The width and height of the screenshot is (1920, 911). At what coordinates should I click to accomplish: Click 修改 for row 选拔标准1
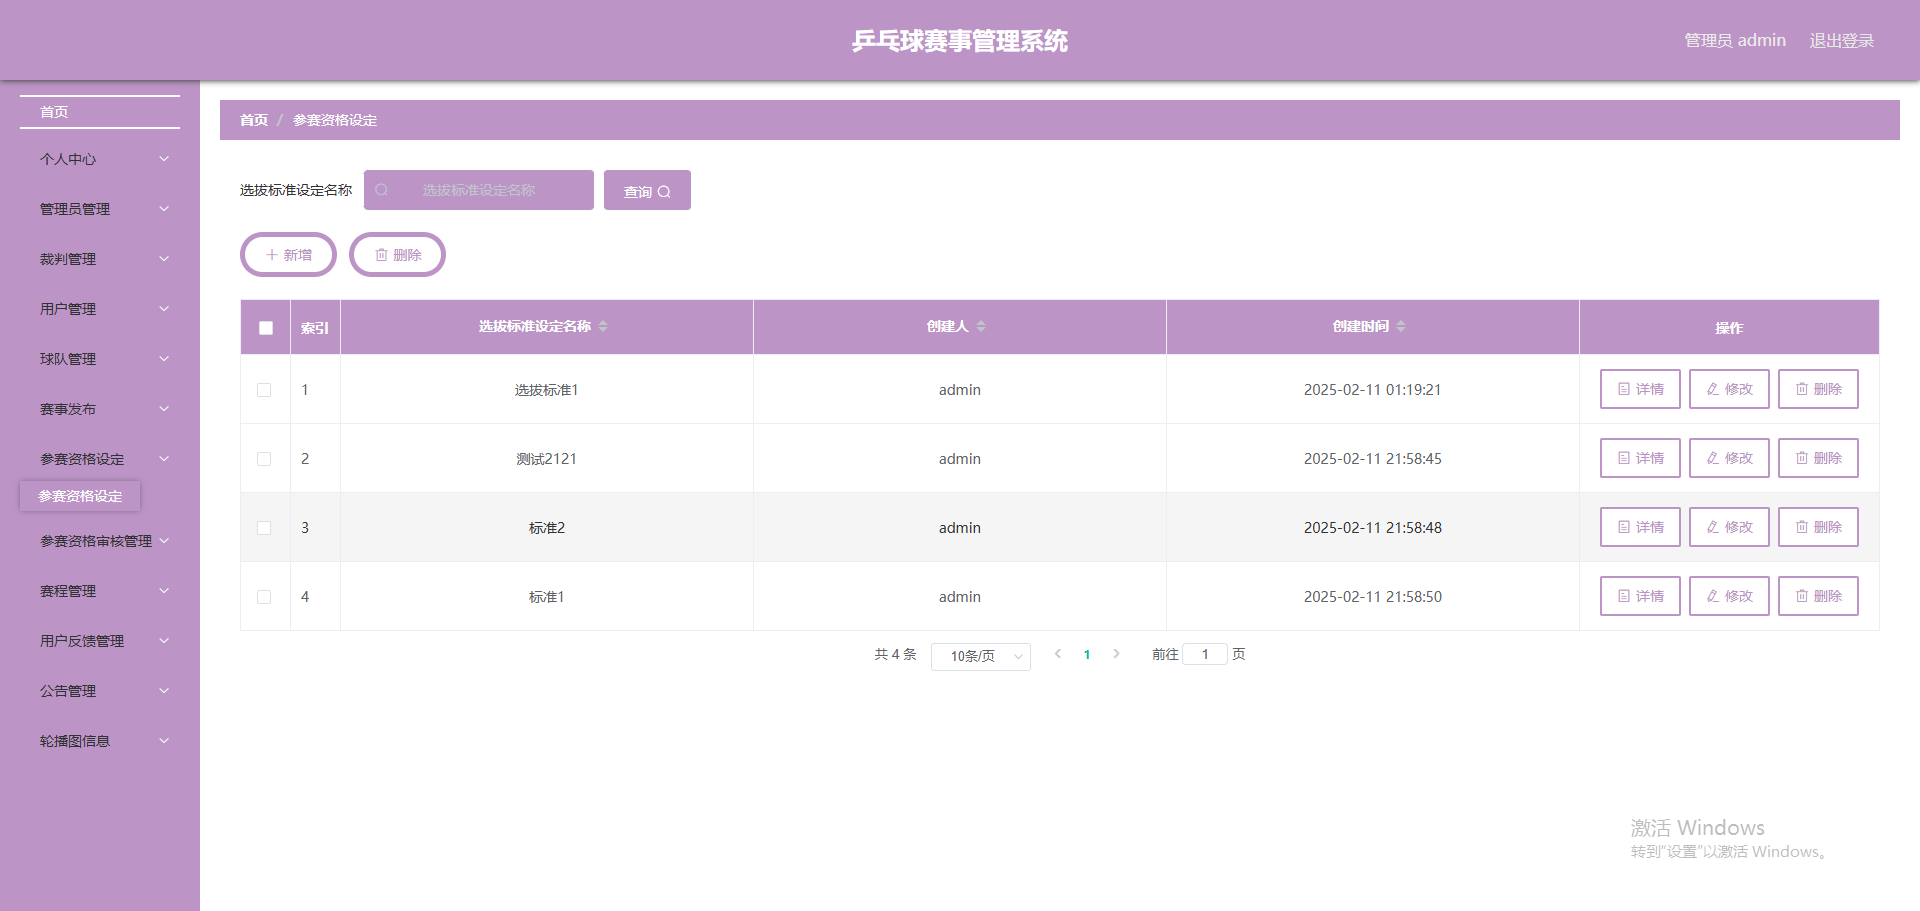[1729, 389]
